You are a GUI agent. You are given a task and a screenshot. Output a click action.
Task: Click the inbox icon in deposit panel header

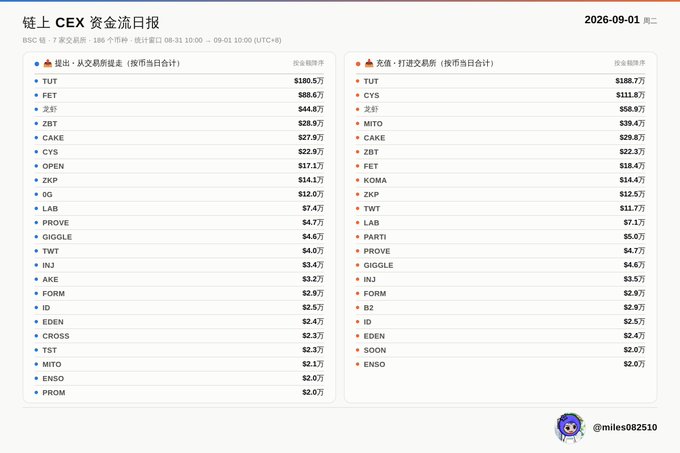[x=369, y=63]
